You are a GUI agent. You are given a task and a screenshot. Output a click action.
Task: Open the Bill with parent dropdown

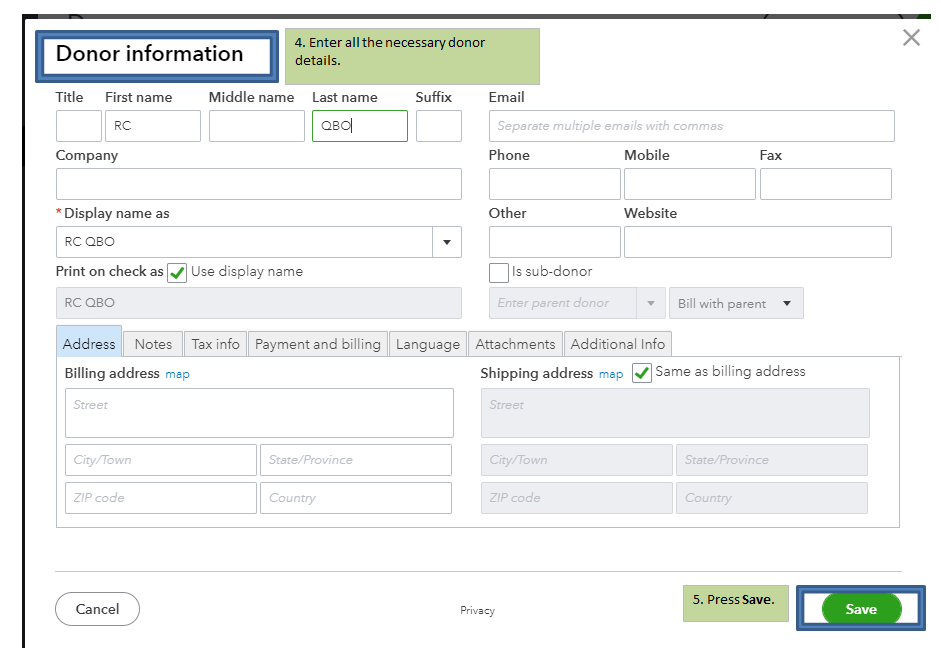tap(736, 303)
